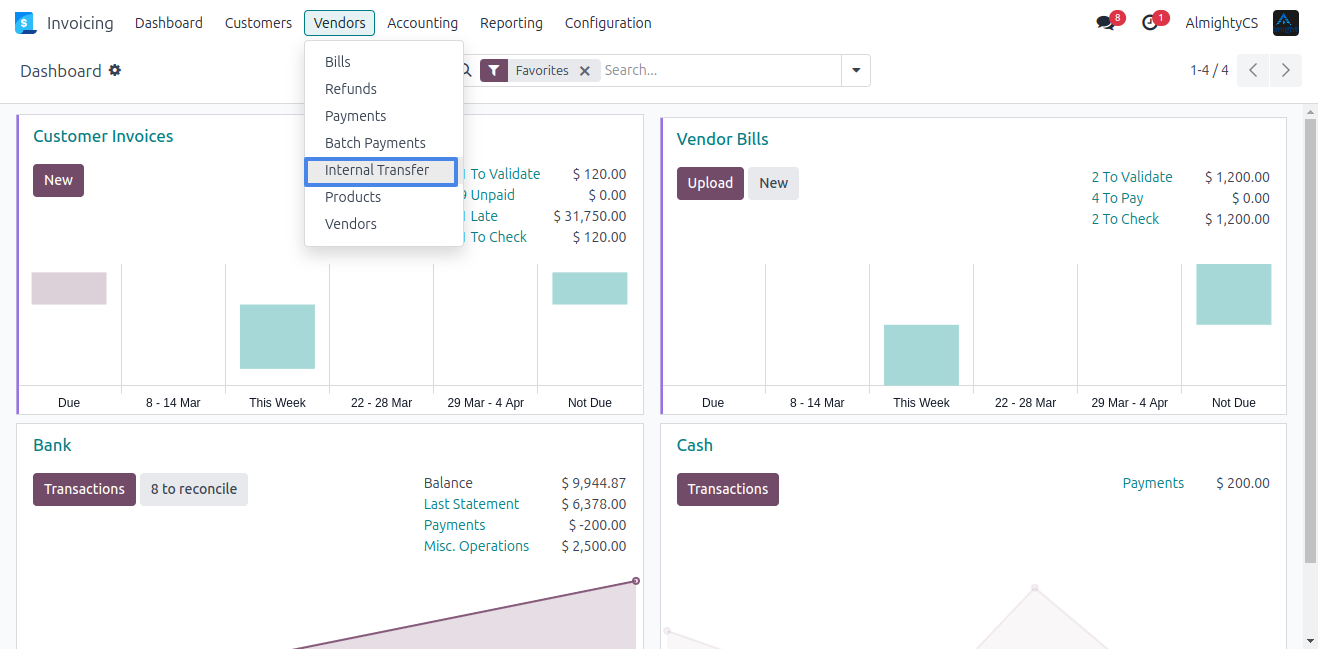Open the Dashboard settings gear icon
This screenshot has width=1318, height=649.
(x=115, y=70)
